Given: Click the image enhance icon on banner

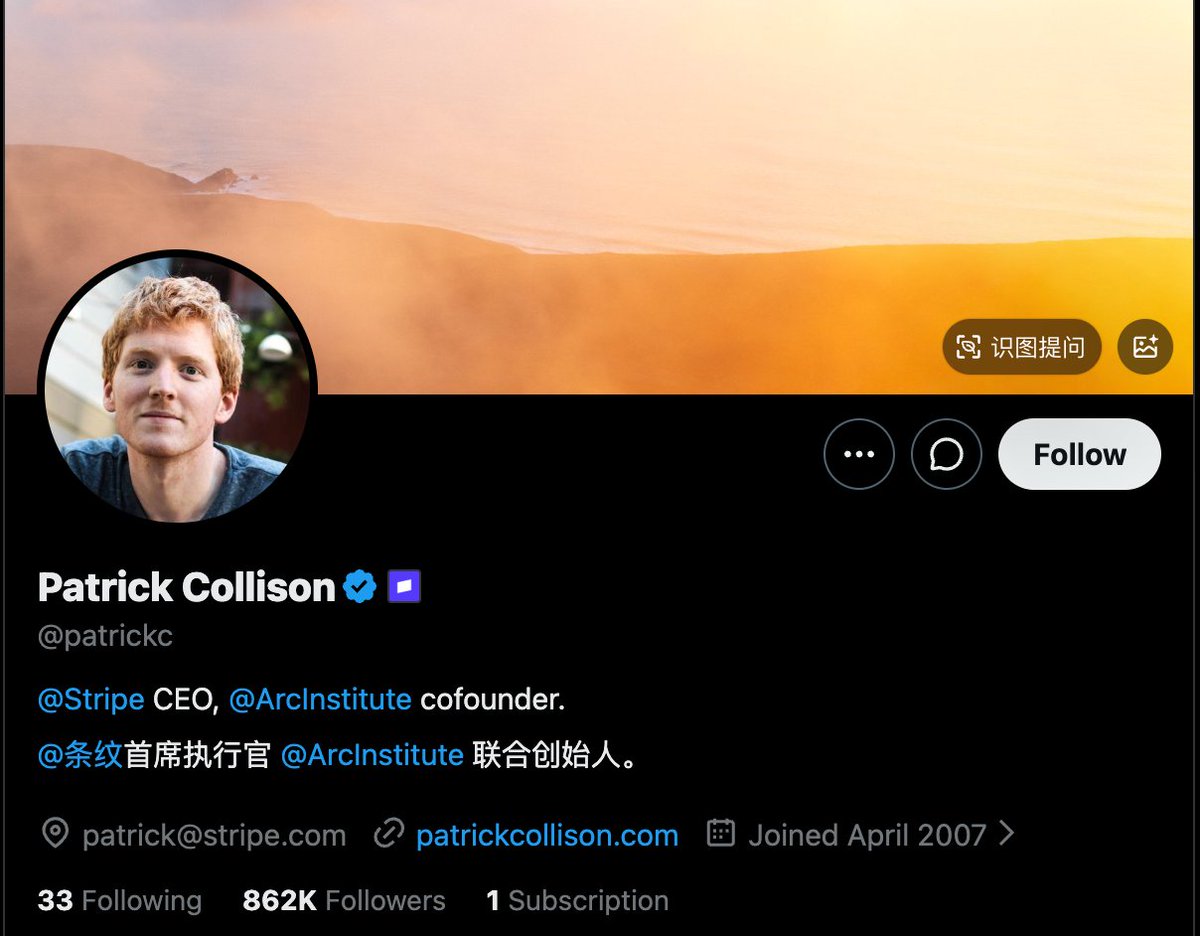Looking at the screenshot, I should [1145, 347].
